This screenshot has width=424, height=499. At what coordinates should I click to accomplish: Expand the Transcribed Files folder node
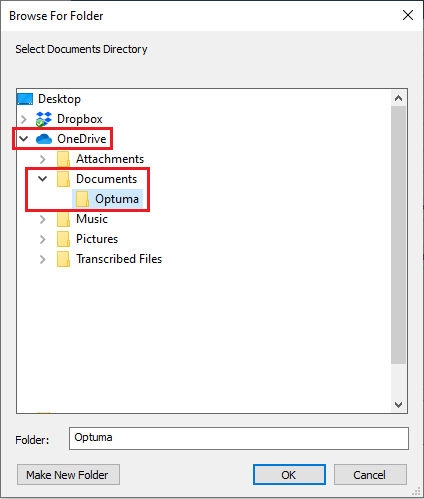[43, 259]
